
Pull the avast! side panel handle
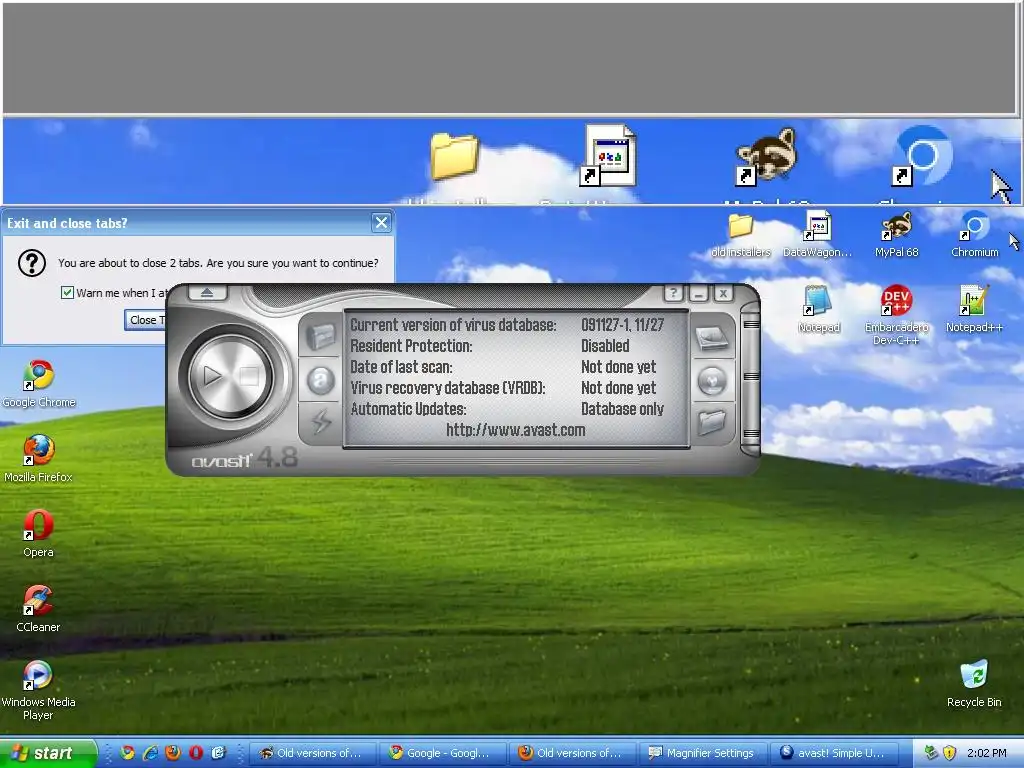point(750,379)
